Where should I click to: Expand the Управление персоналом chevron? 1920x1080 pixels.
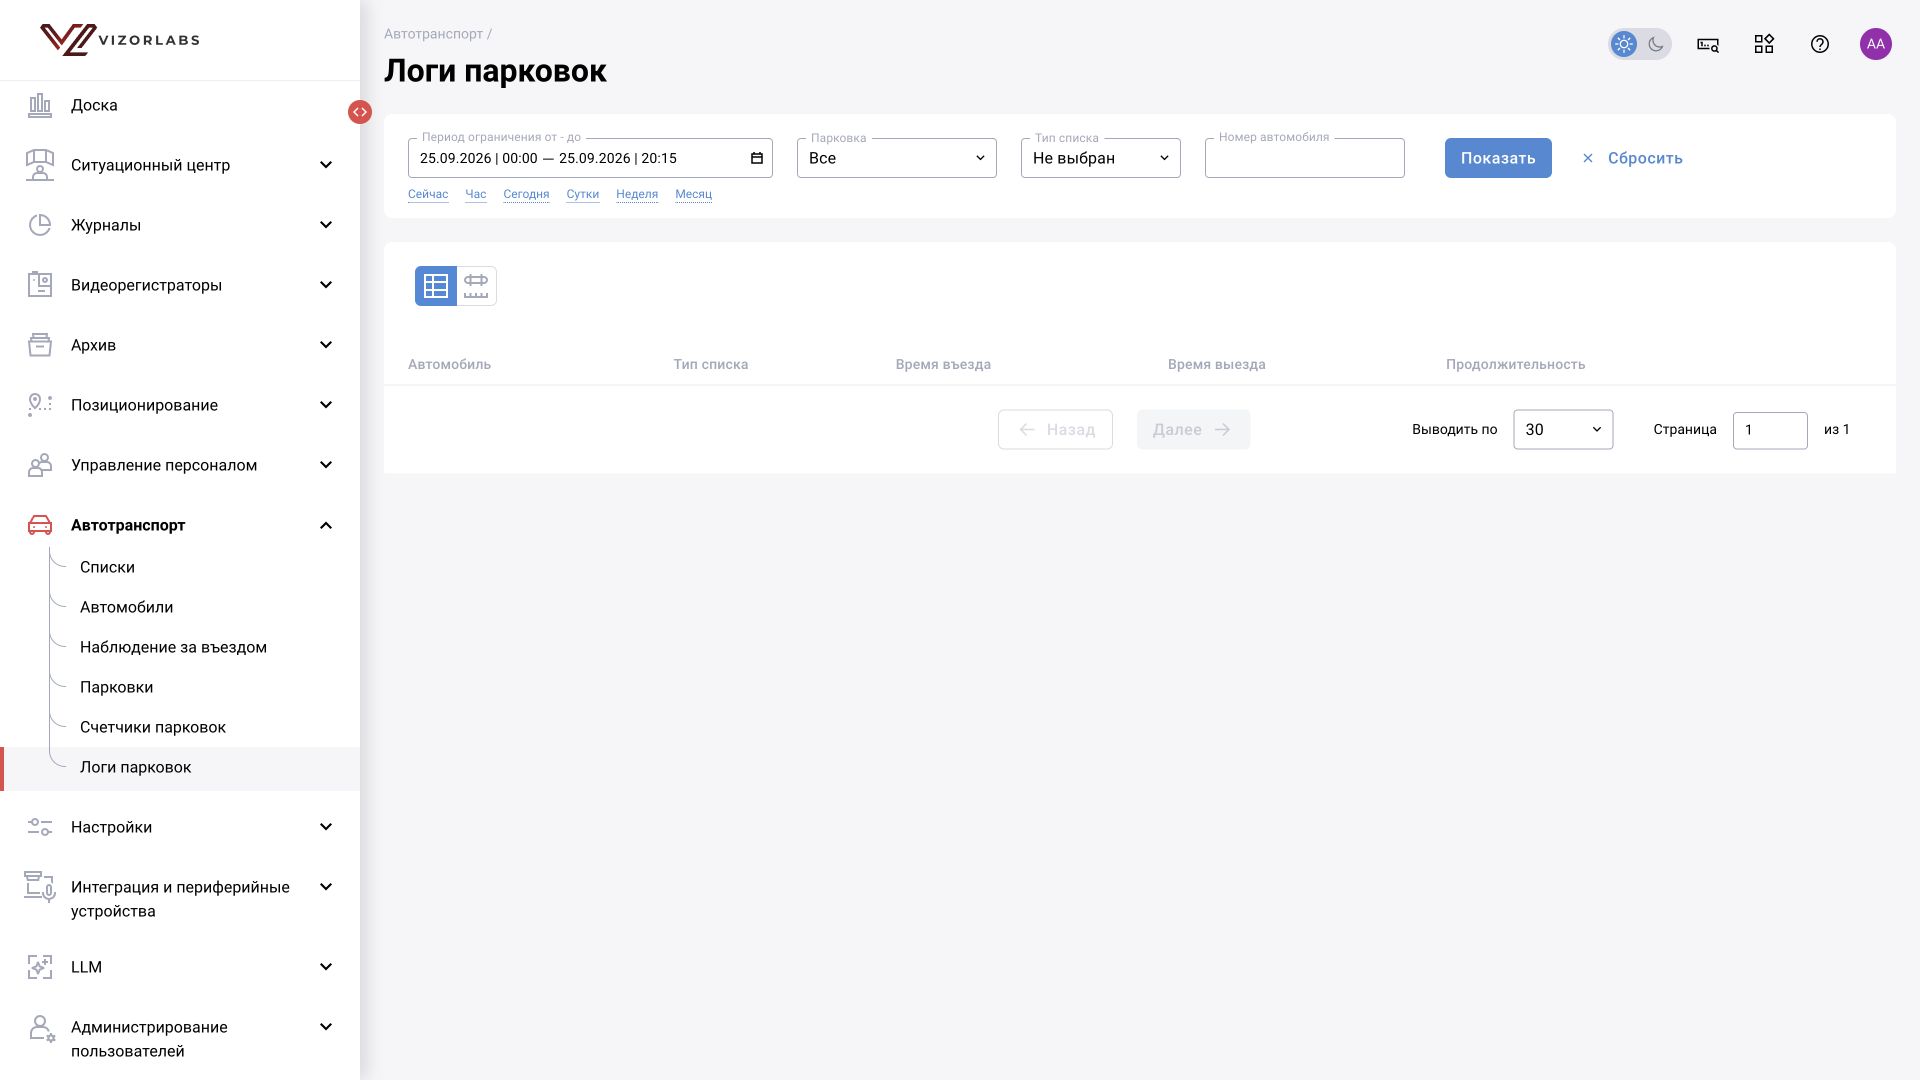[x=326, y=465]
